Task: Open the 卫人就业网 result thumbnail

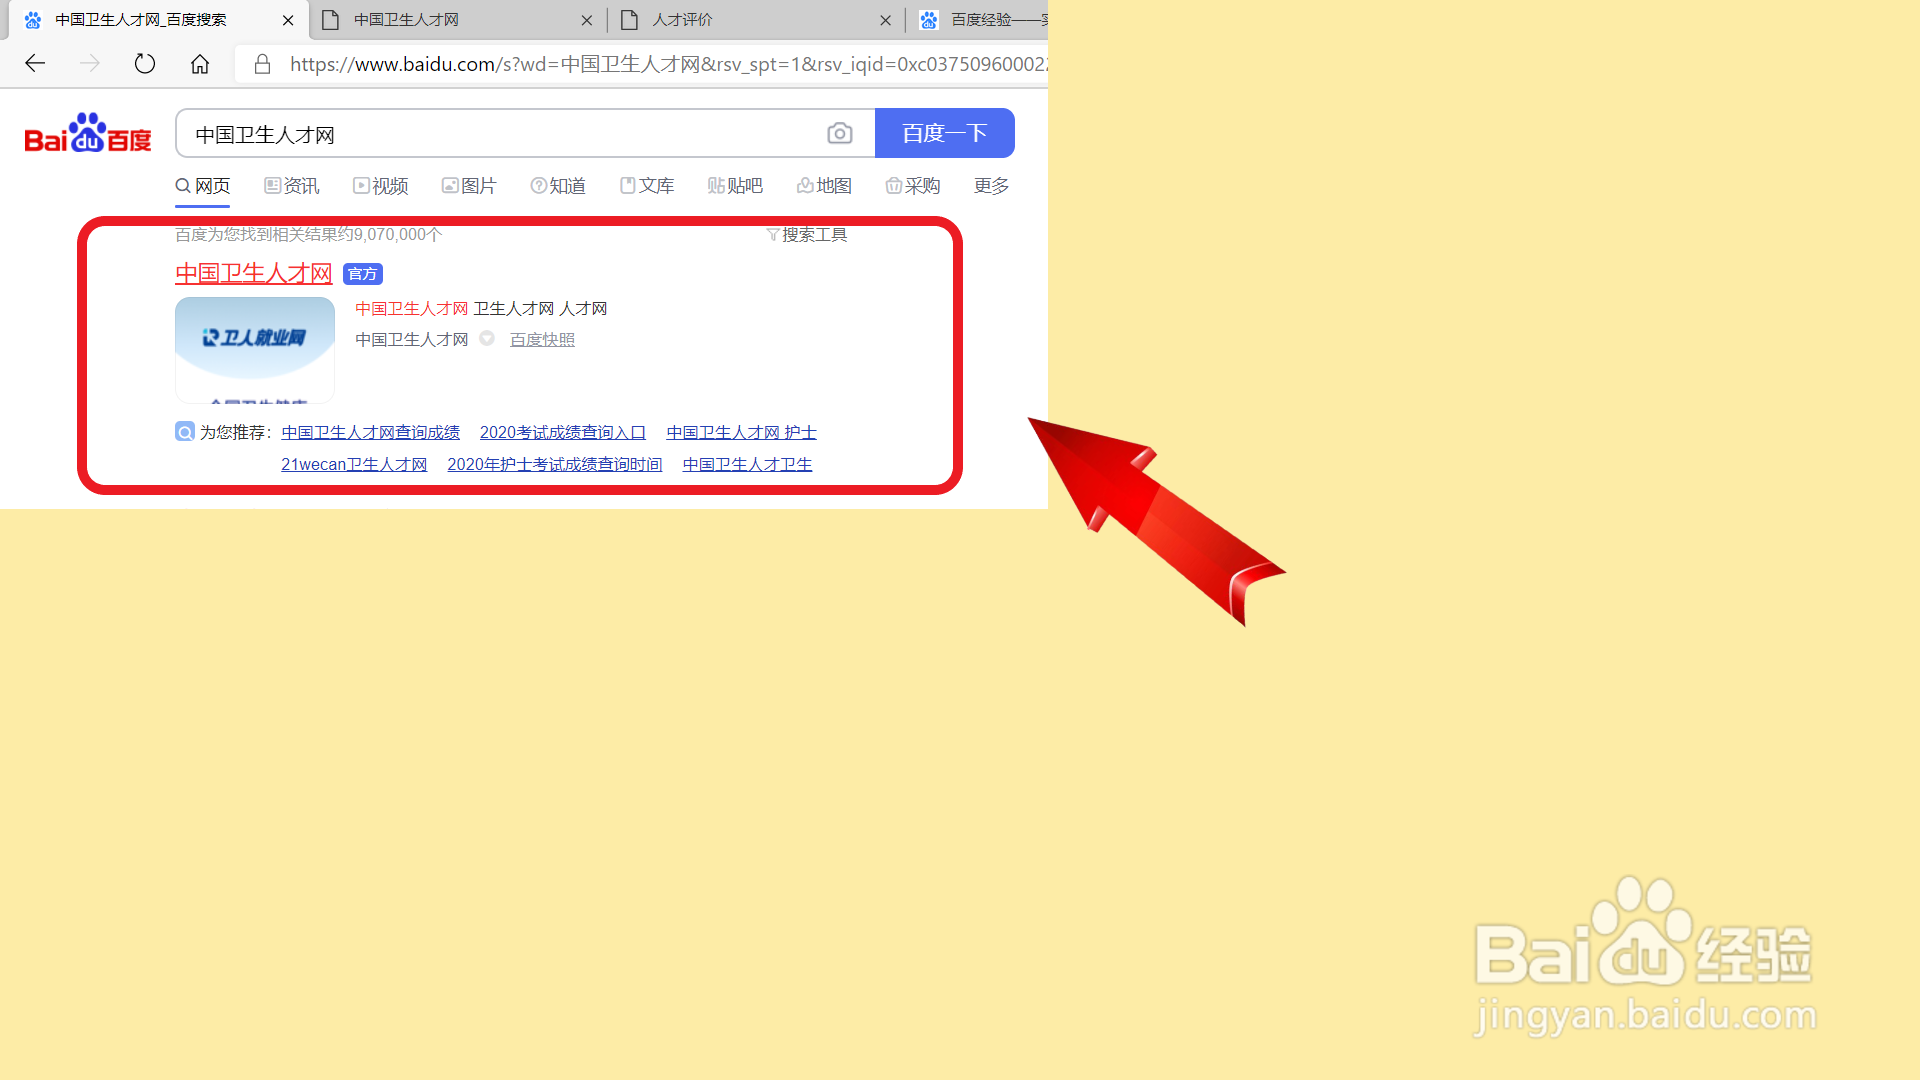Action: pos(255,350)
